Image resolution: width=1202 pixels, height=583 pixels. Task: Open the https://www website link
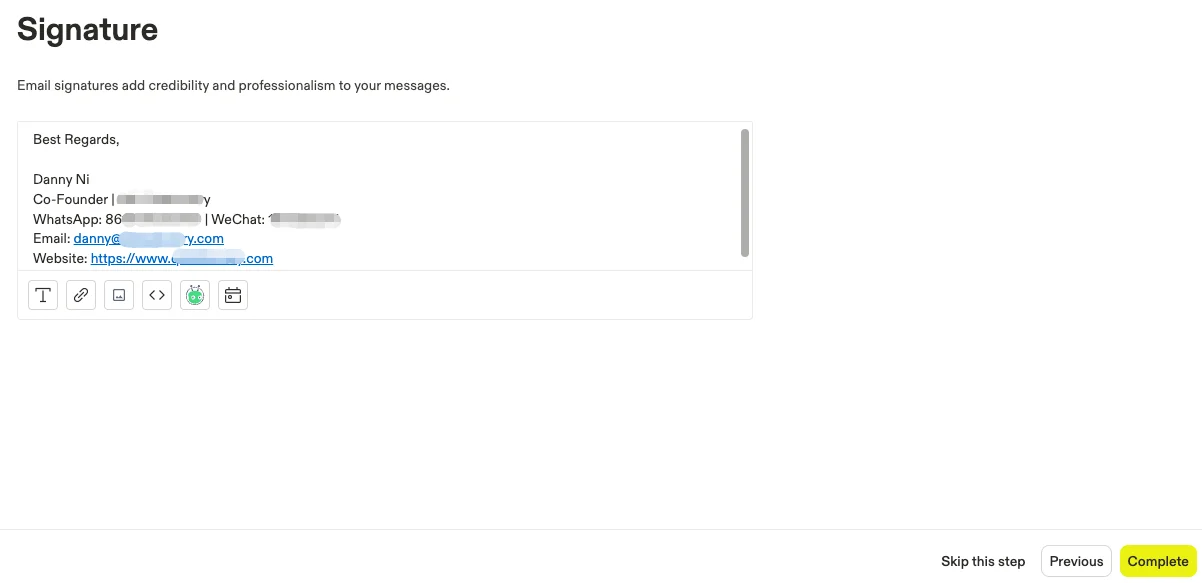tap(182, 258)
